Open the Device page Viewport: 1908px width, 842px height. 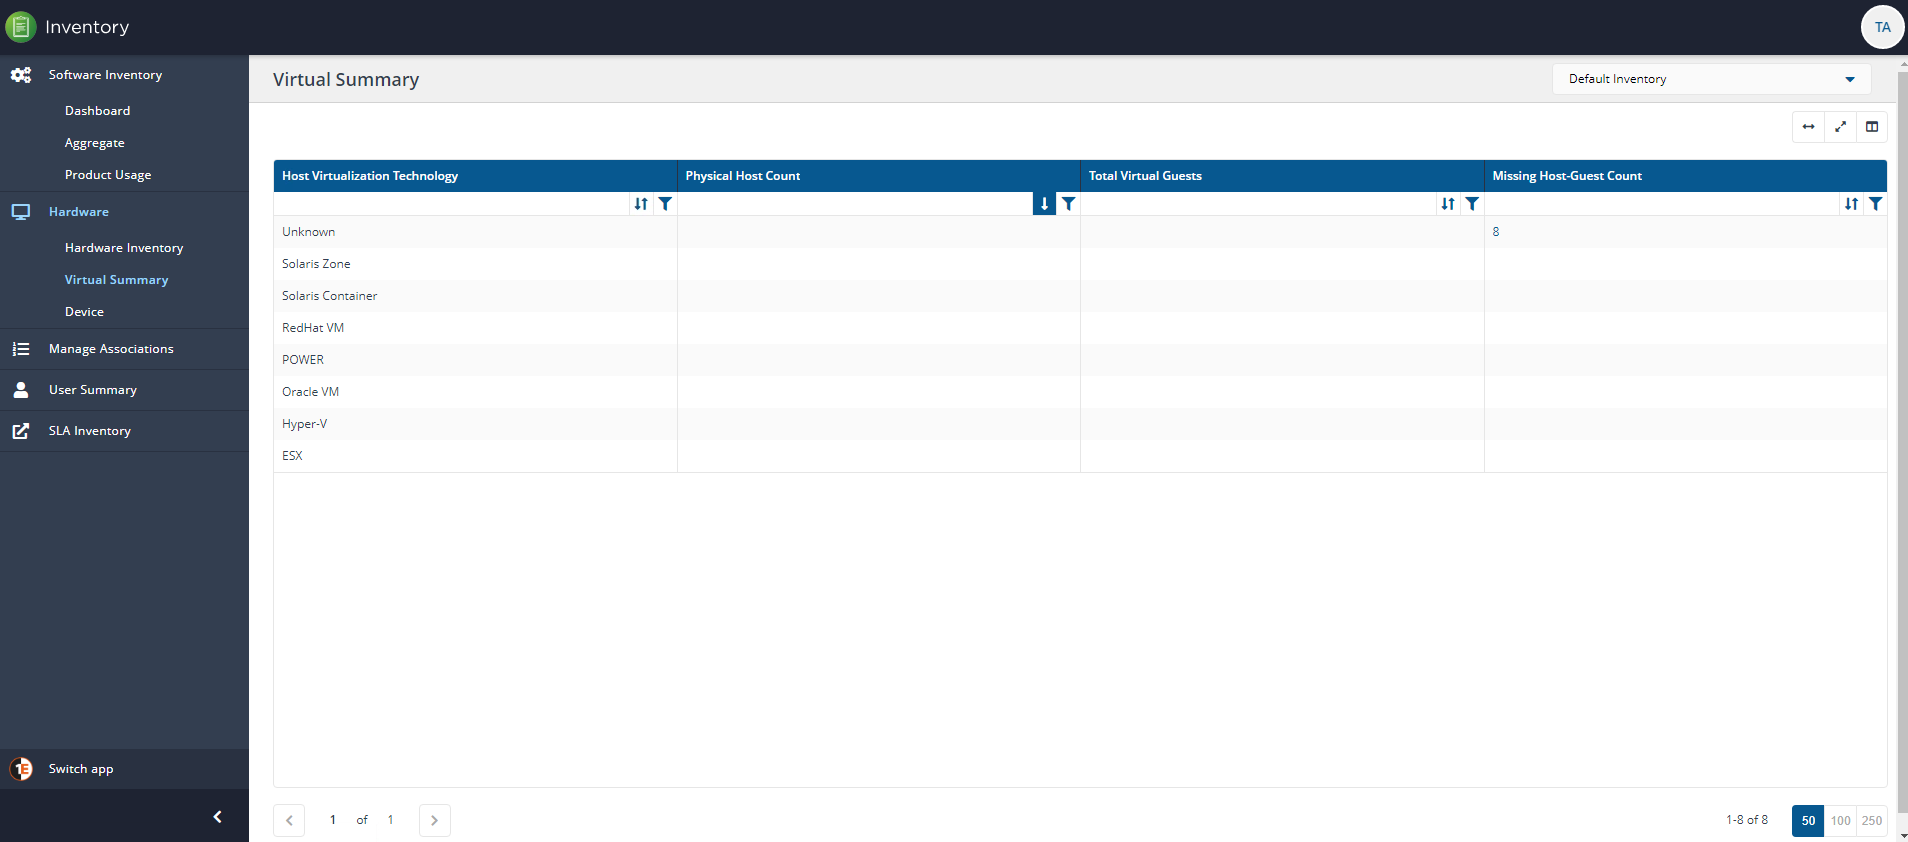tap(84, 312)
